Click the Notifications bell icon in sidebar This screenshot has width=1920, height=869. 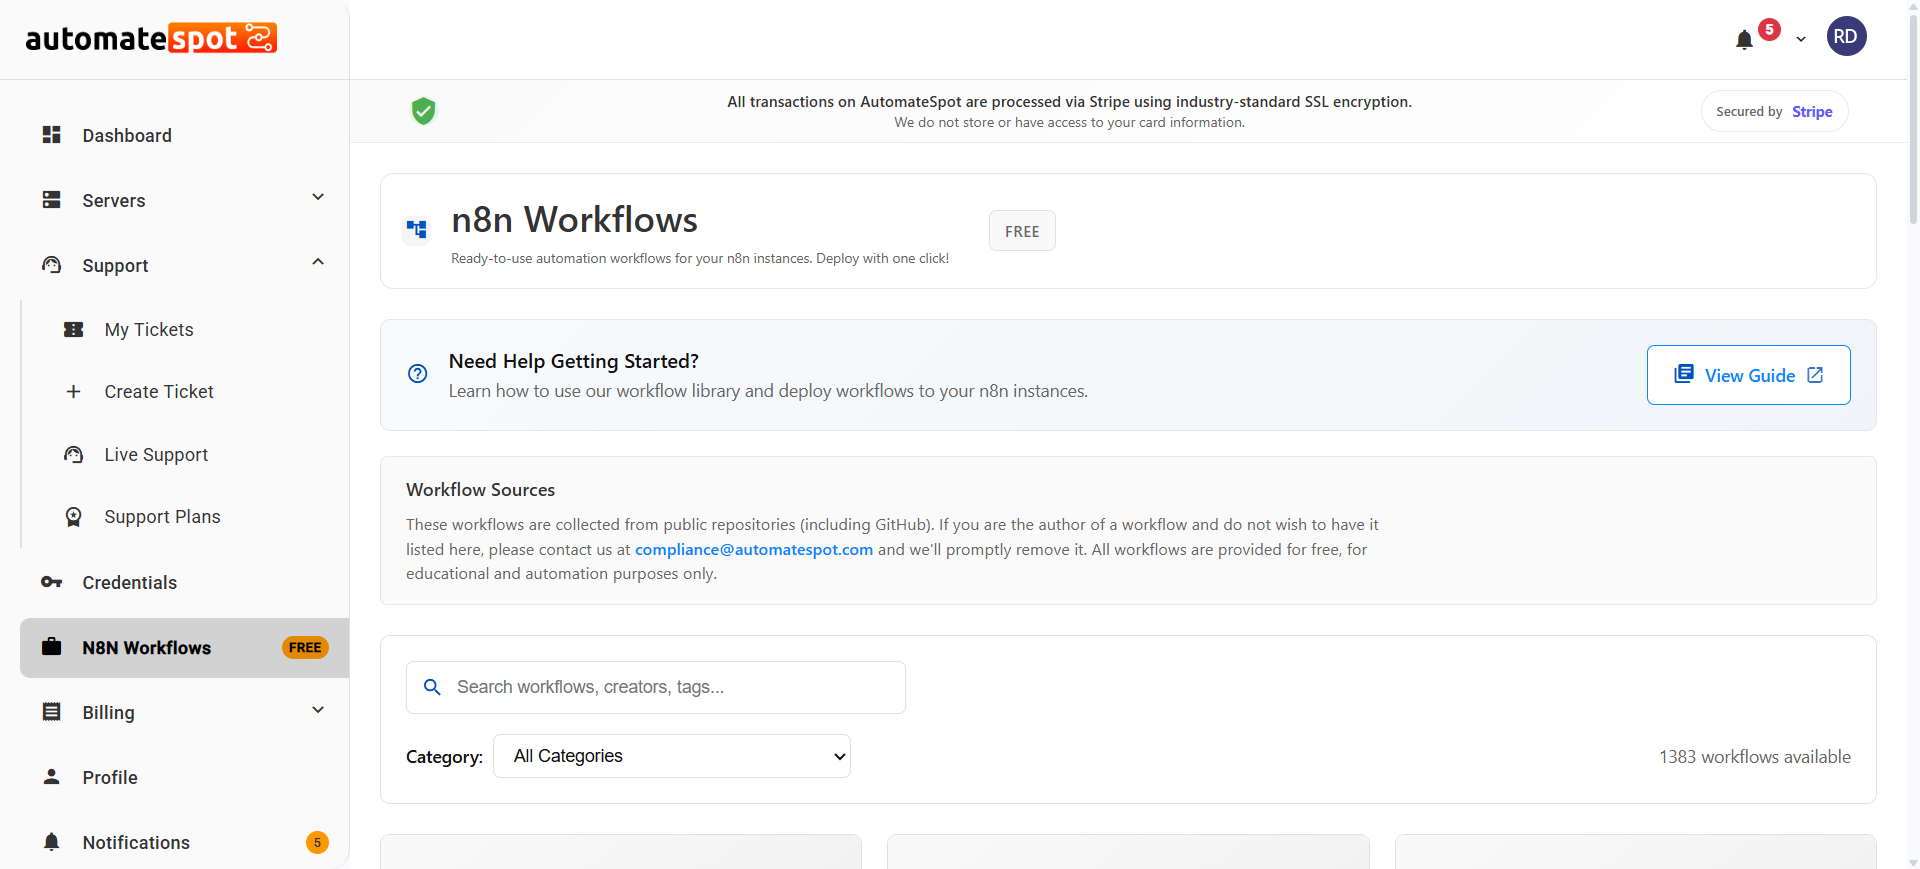52,842
